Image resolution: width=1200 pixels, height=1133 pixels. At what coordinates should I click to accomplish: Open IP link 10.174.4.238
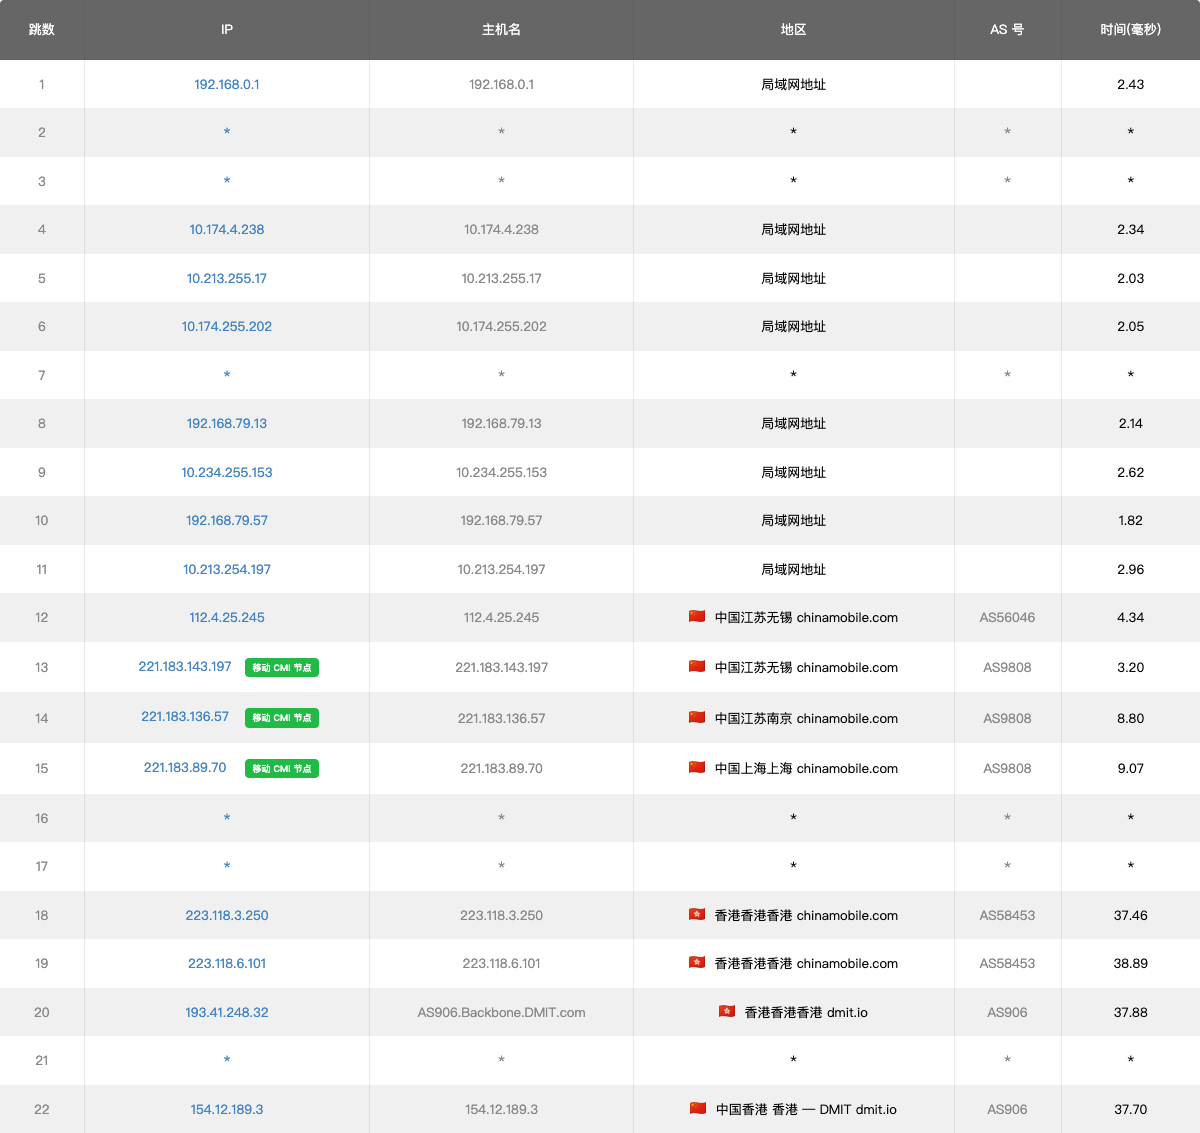click(227, 229)
